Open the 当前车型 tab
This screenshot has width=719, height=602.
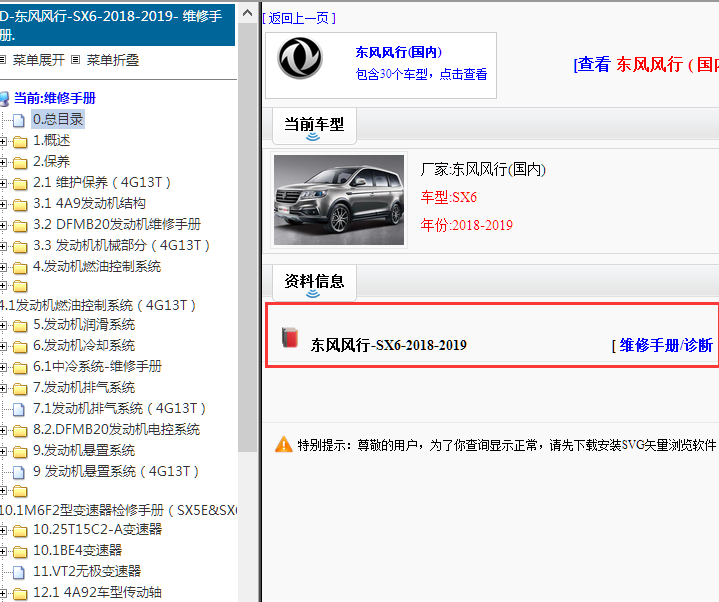pos(314,125)
